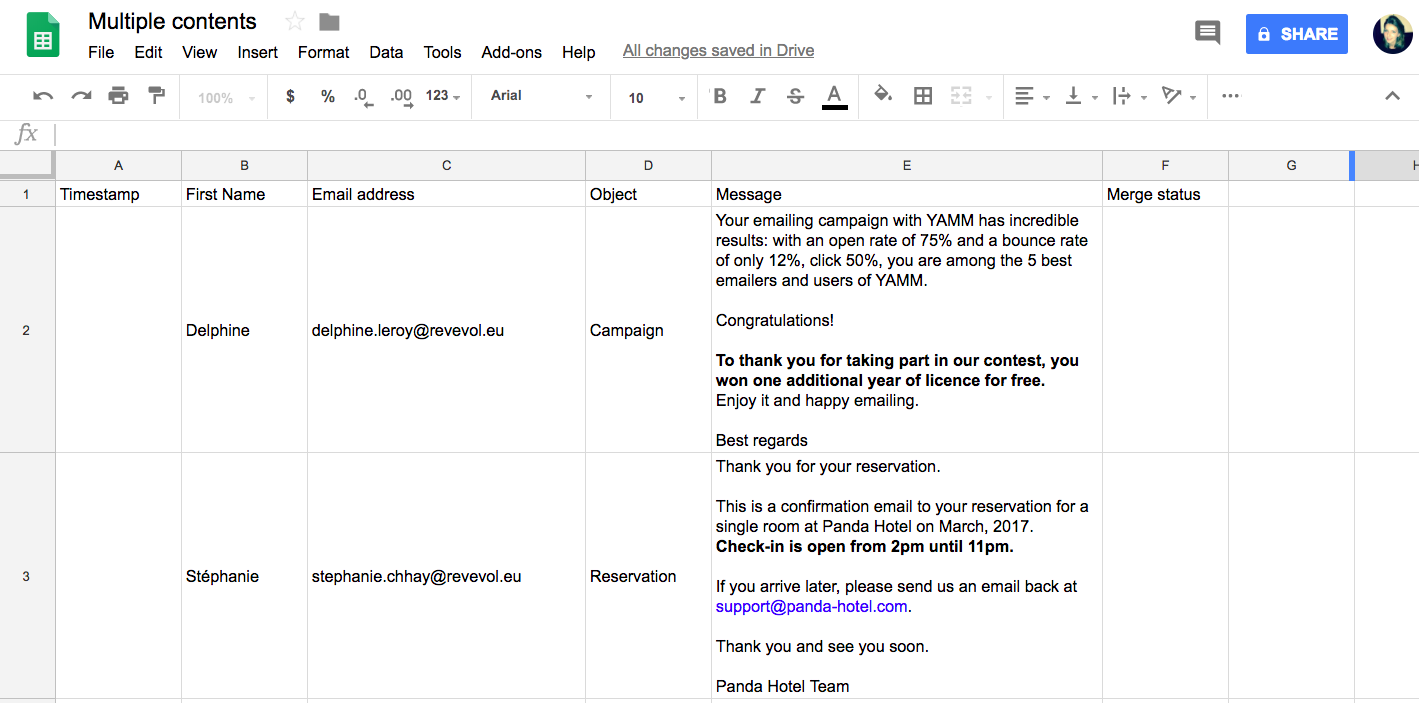Click the Delphine cell
Screen dimensions: 1419x703
pyautogui.click(x=244, y=330)
